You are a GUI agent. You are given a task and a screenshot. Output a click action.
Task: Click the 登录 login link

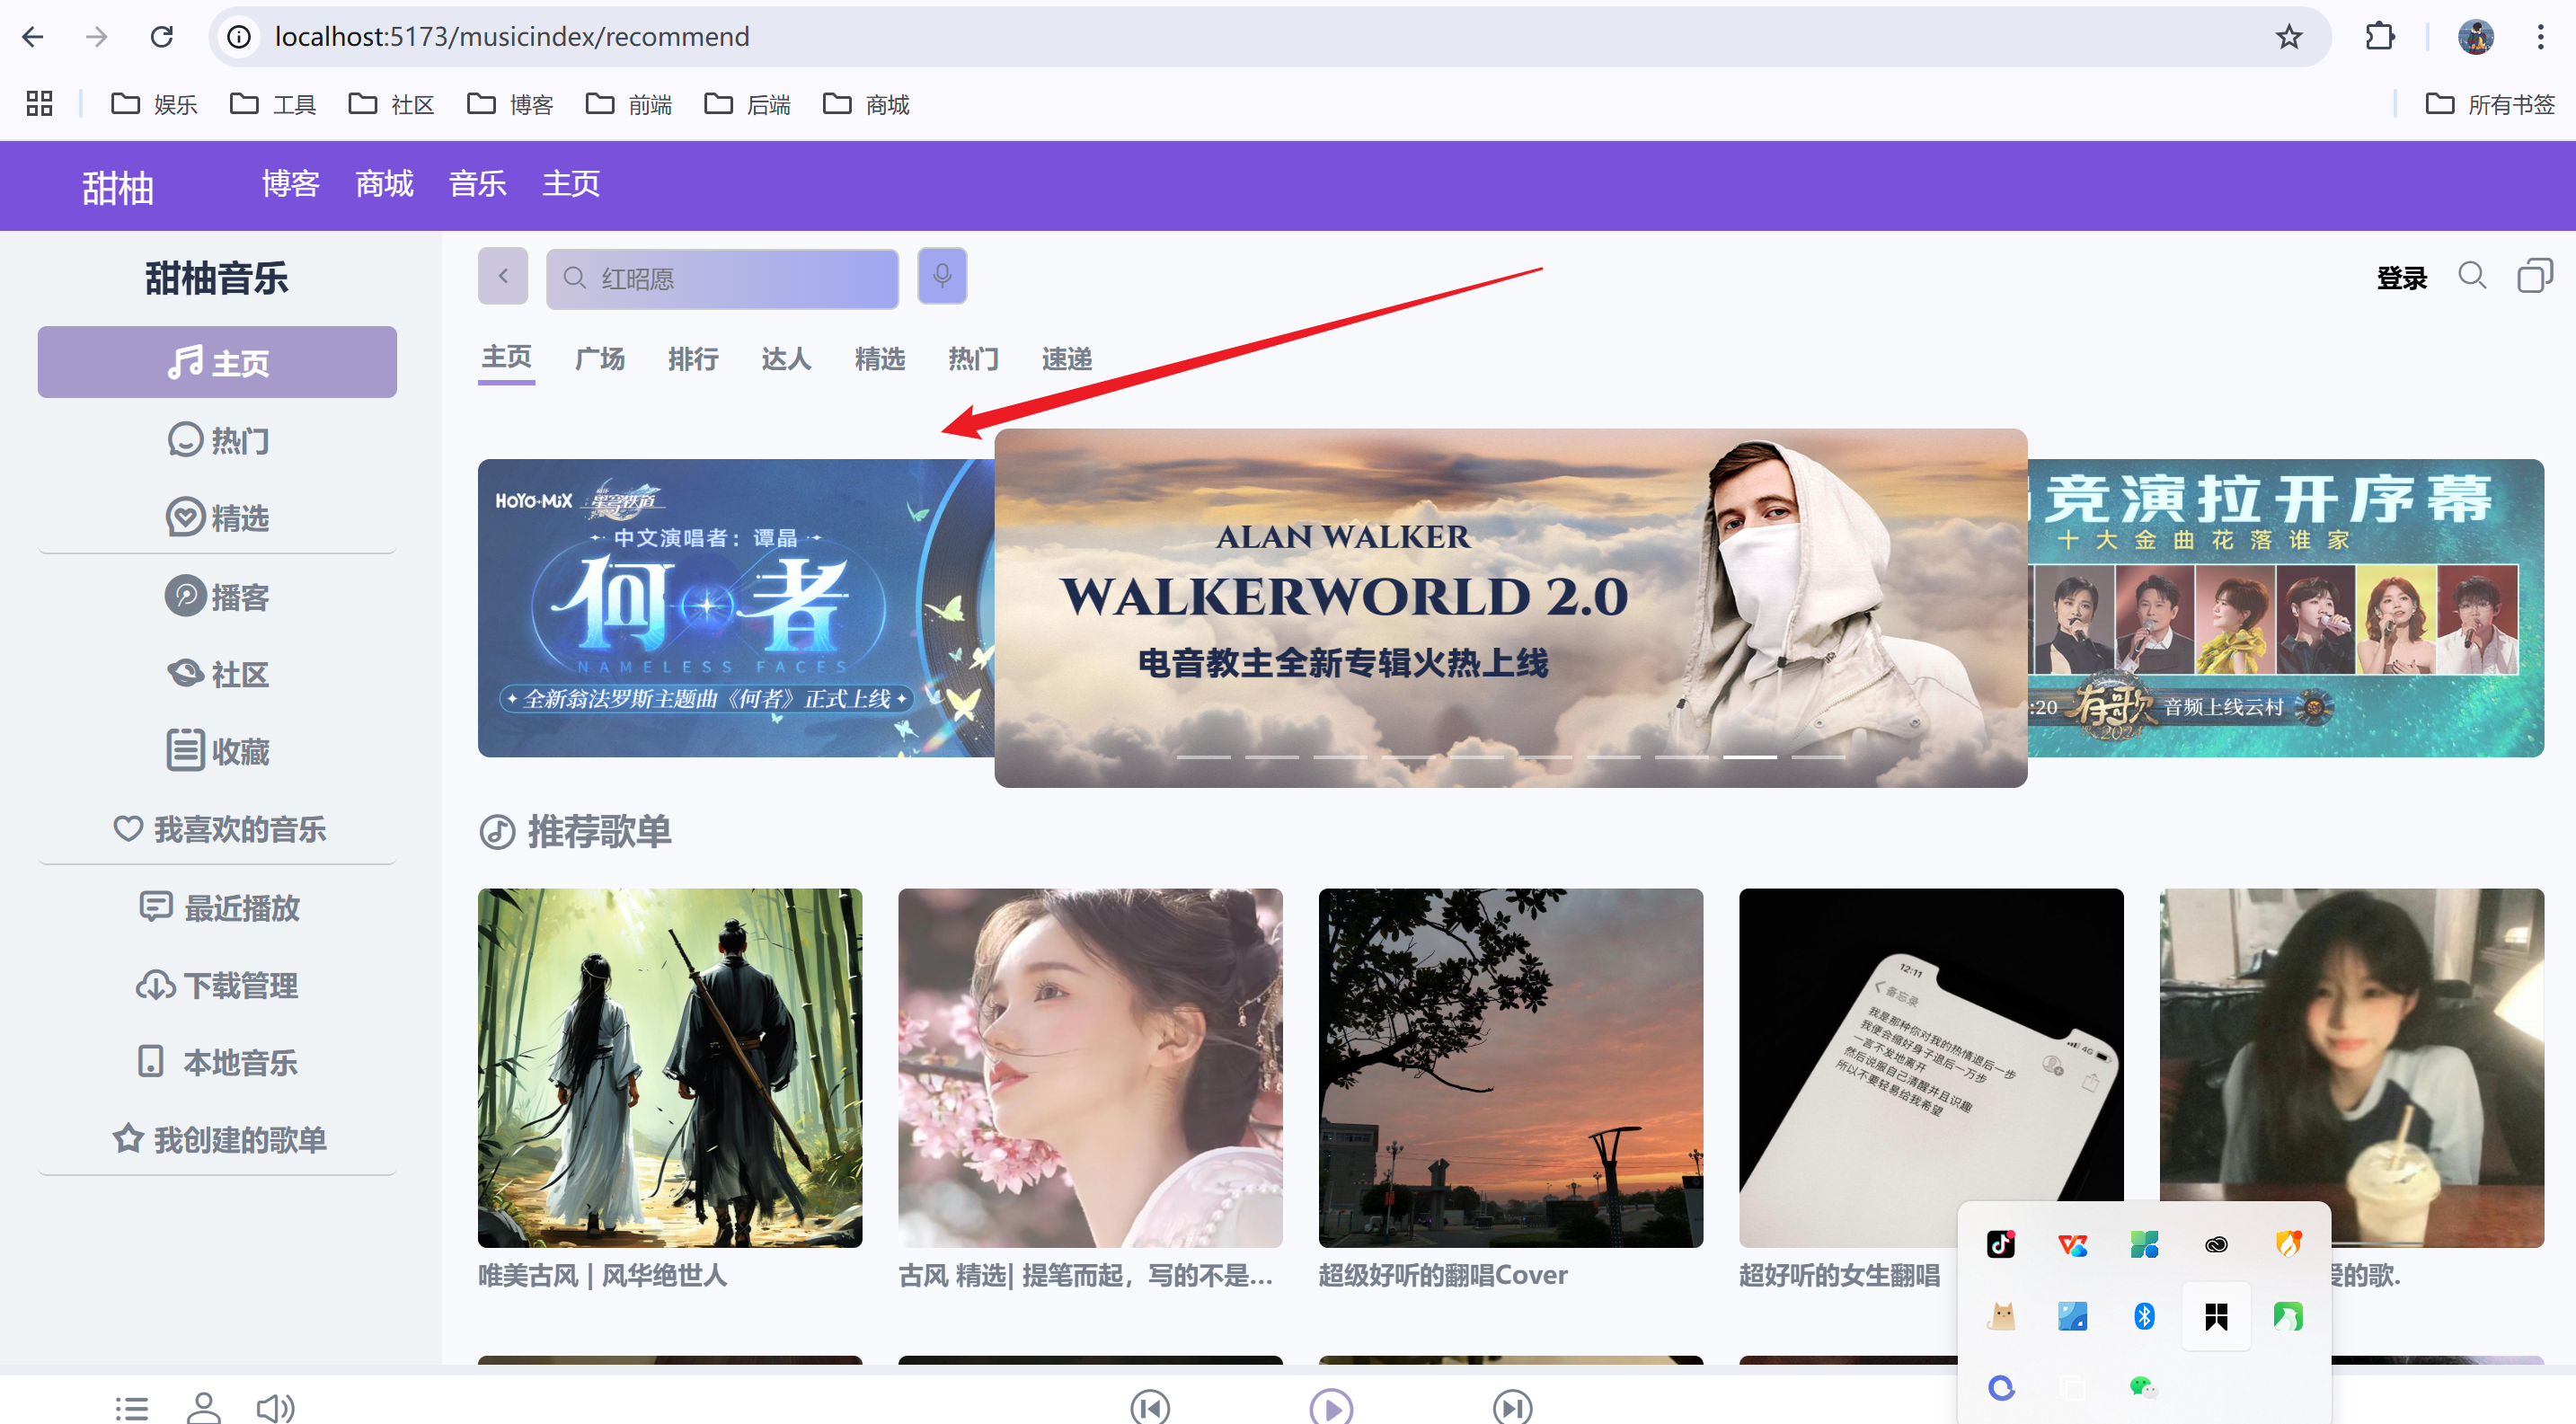point(2402,279)
